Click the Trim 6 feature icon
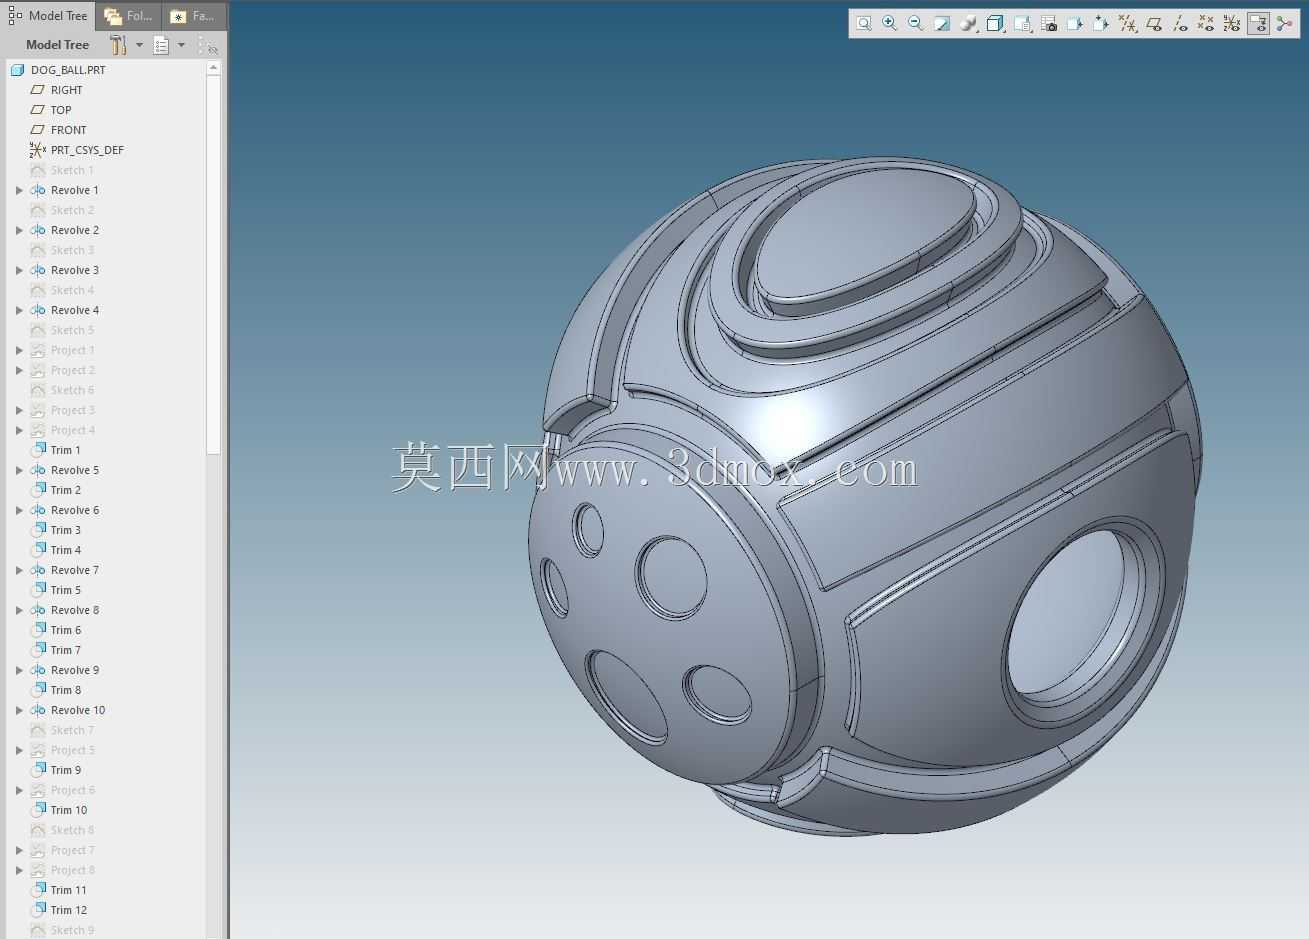 tap(38, 630)
